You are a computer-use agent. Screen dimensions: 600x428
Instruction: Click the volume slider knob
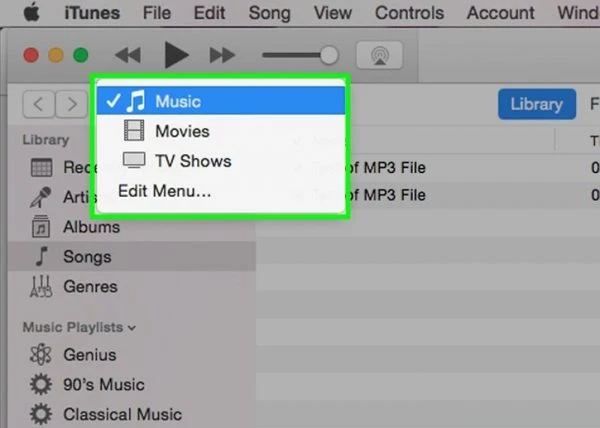tap(329, 55)
